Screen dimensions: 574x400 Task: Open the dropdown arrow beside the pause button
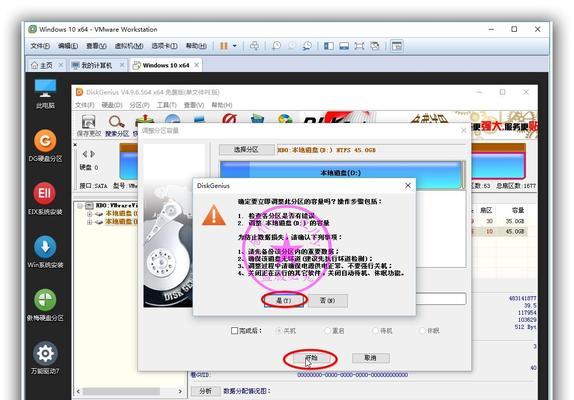pyautogui.click(x=235, y=46)
